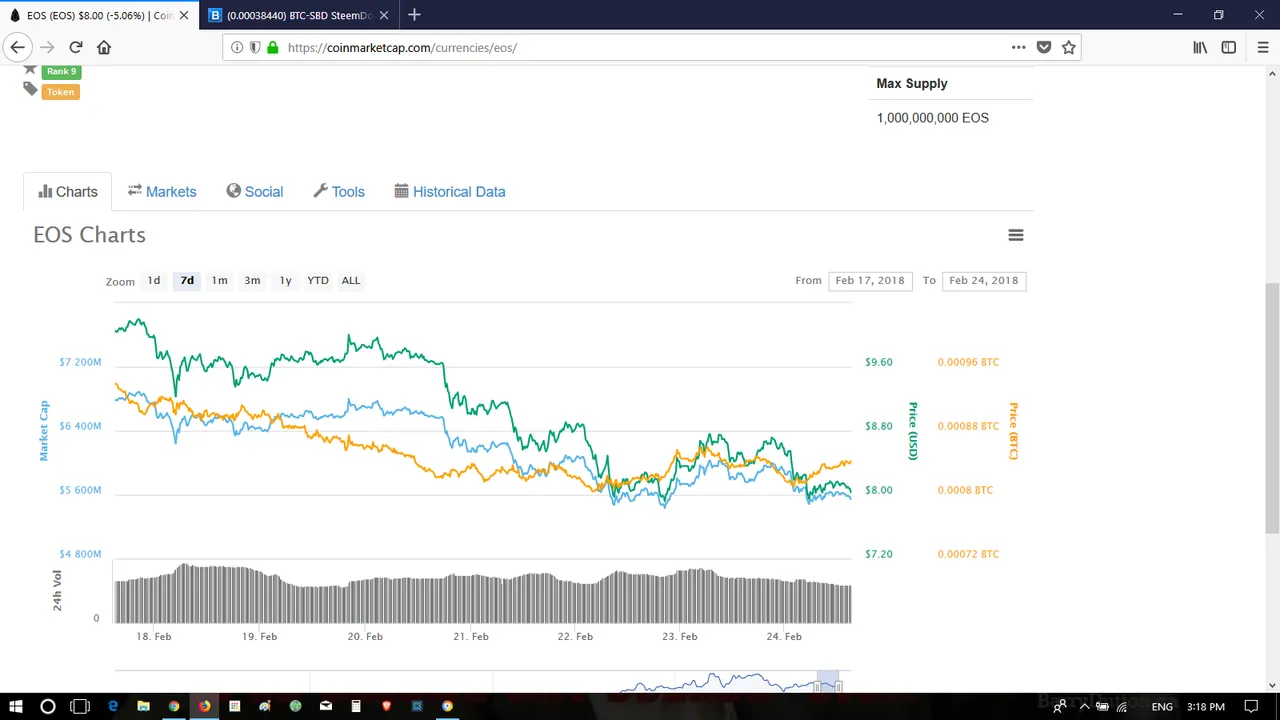Open the Windows Start menu

coord(17,706)
